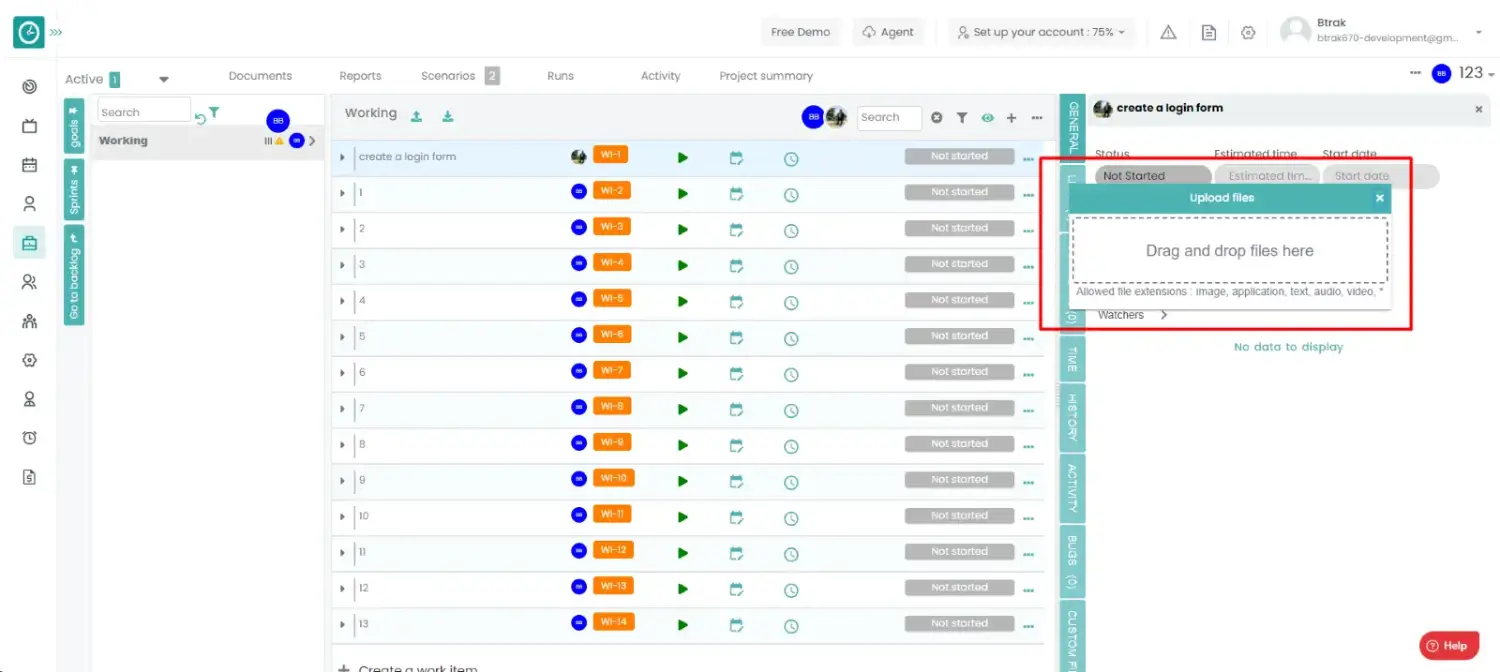The width and height of the screenshot is (1500, 672).
Task: Open the three dots menu for WI-6
Action: [1028, 337]
